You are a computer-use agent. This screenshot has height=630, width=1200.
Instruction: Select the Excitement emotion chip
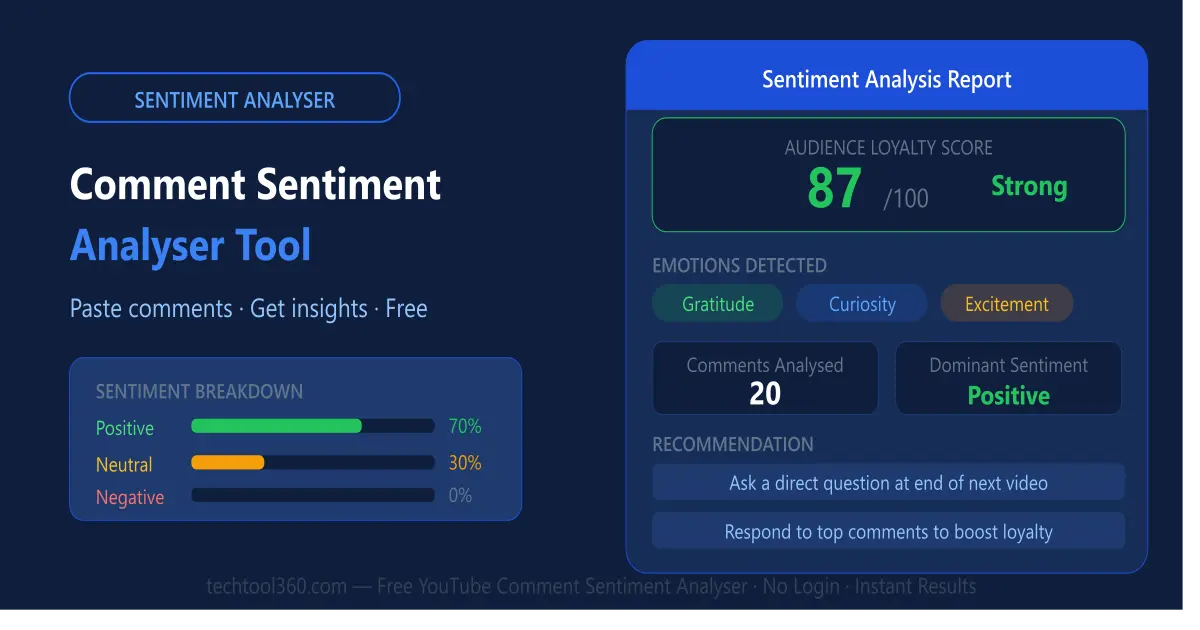pos(1006,303)
